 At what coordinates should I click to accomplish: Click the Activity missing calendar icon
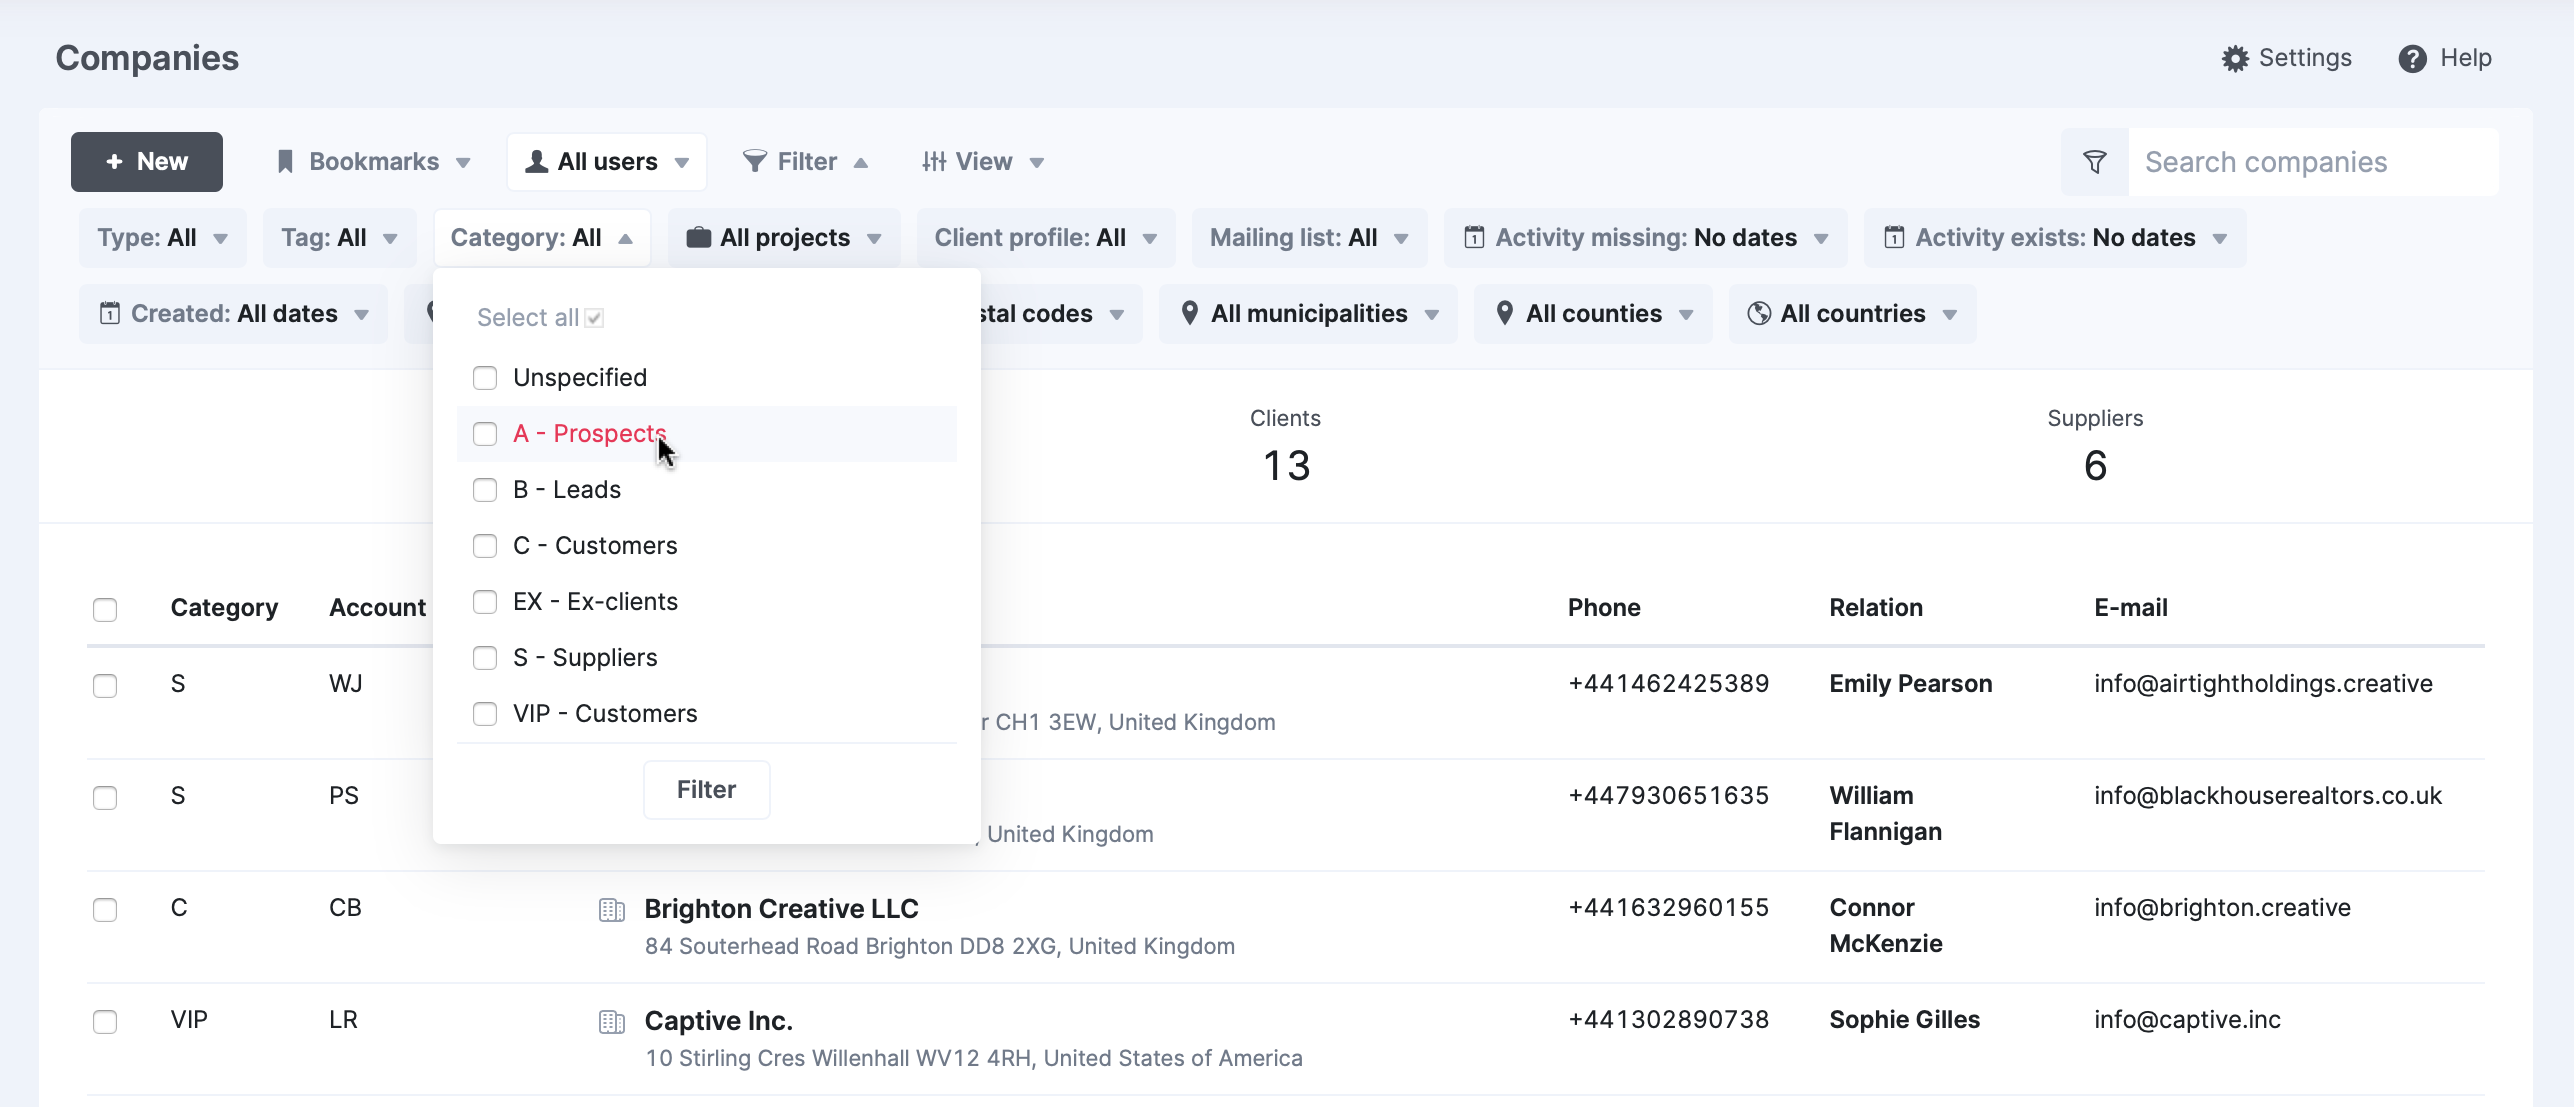(1474, 238)
